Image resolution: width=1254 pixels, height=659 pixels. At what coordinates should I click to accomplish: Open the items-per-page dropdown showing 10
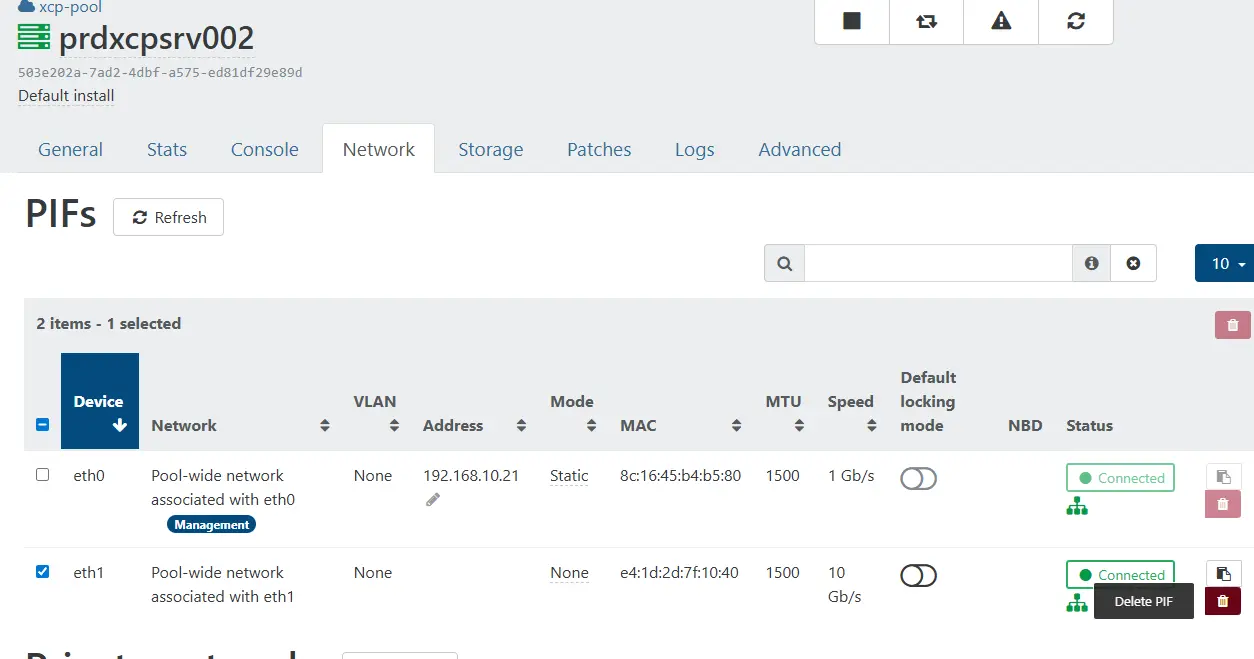(x=1224, y=263)
